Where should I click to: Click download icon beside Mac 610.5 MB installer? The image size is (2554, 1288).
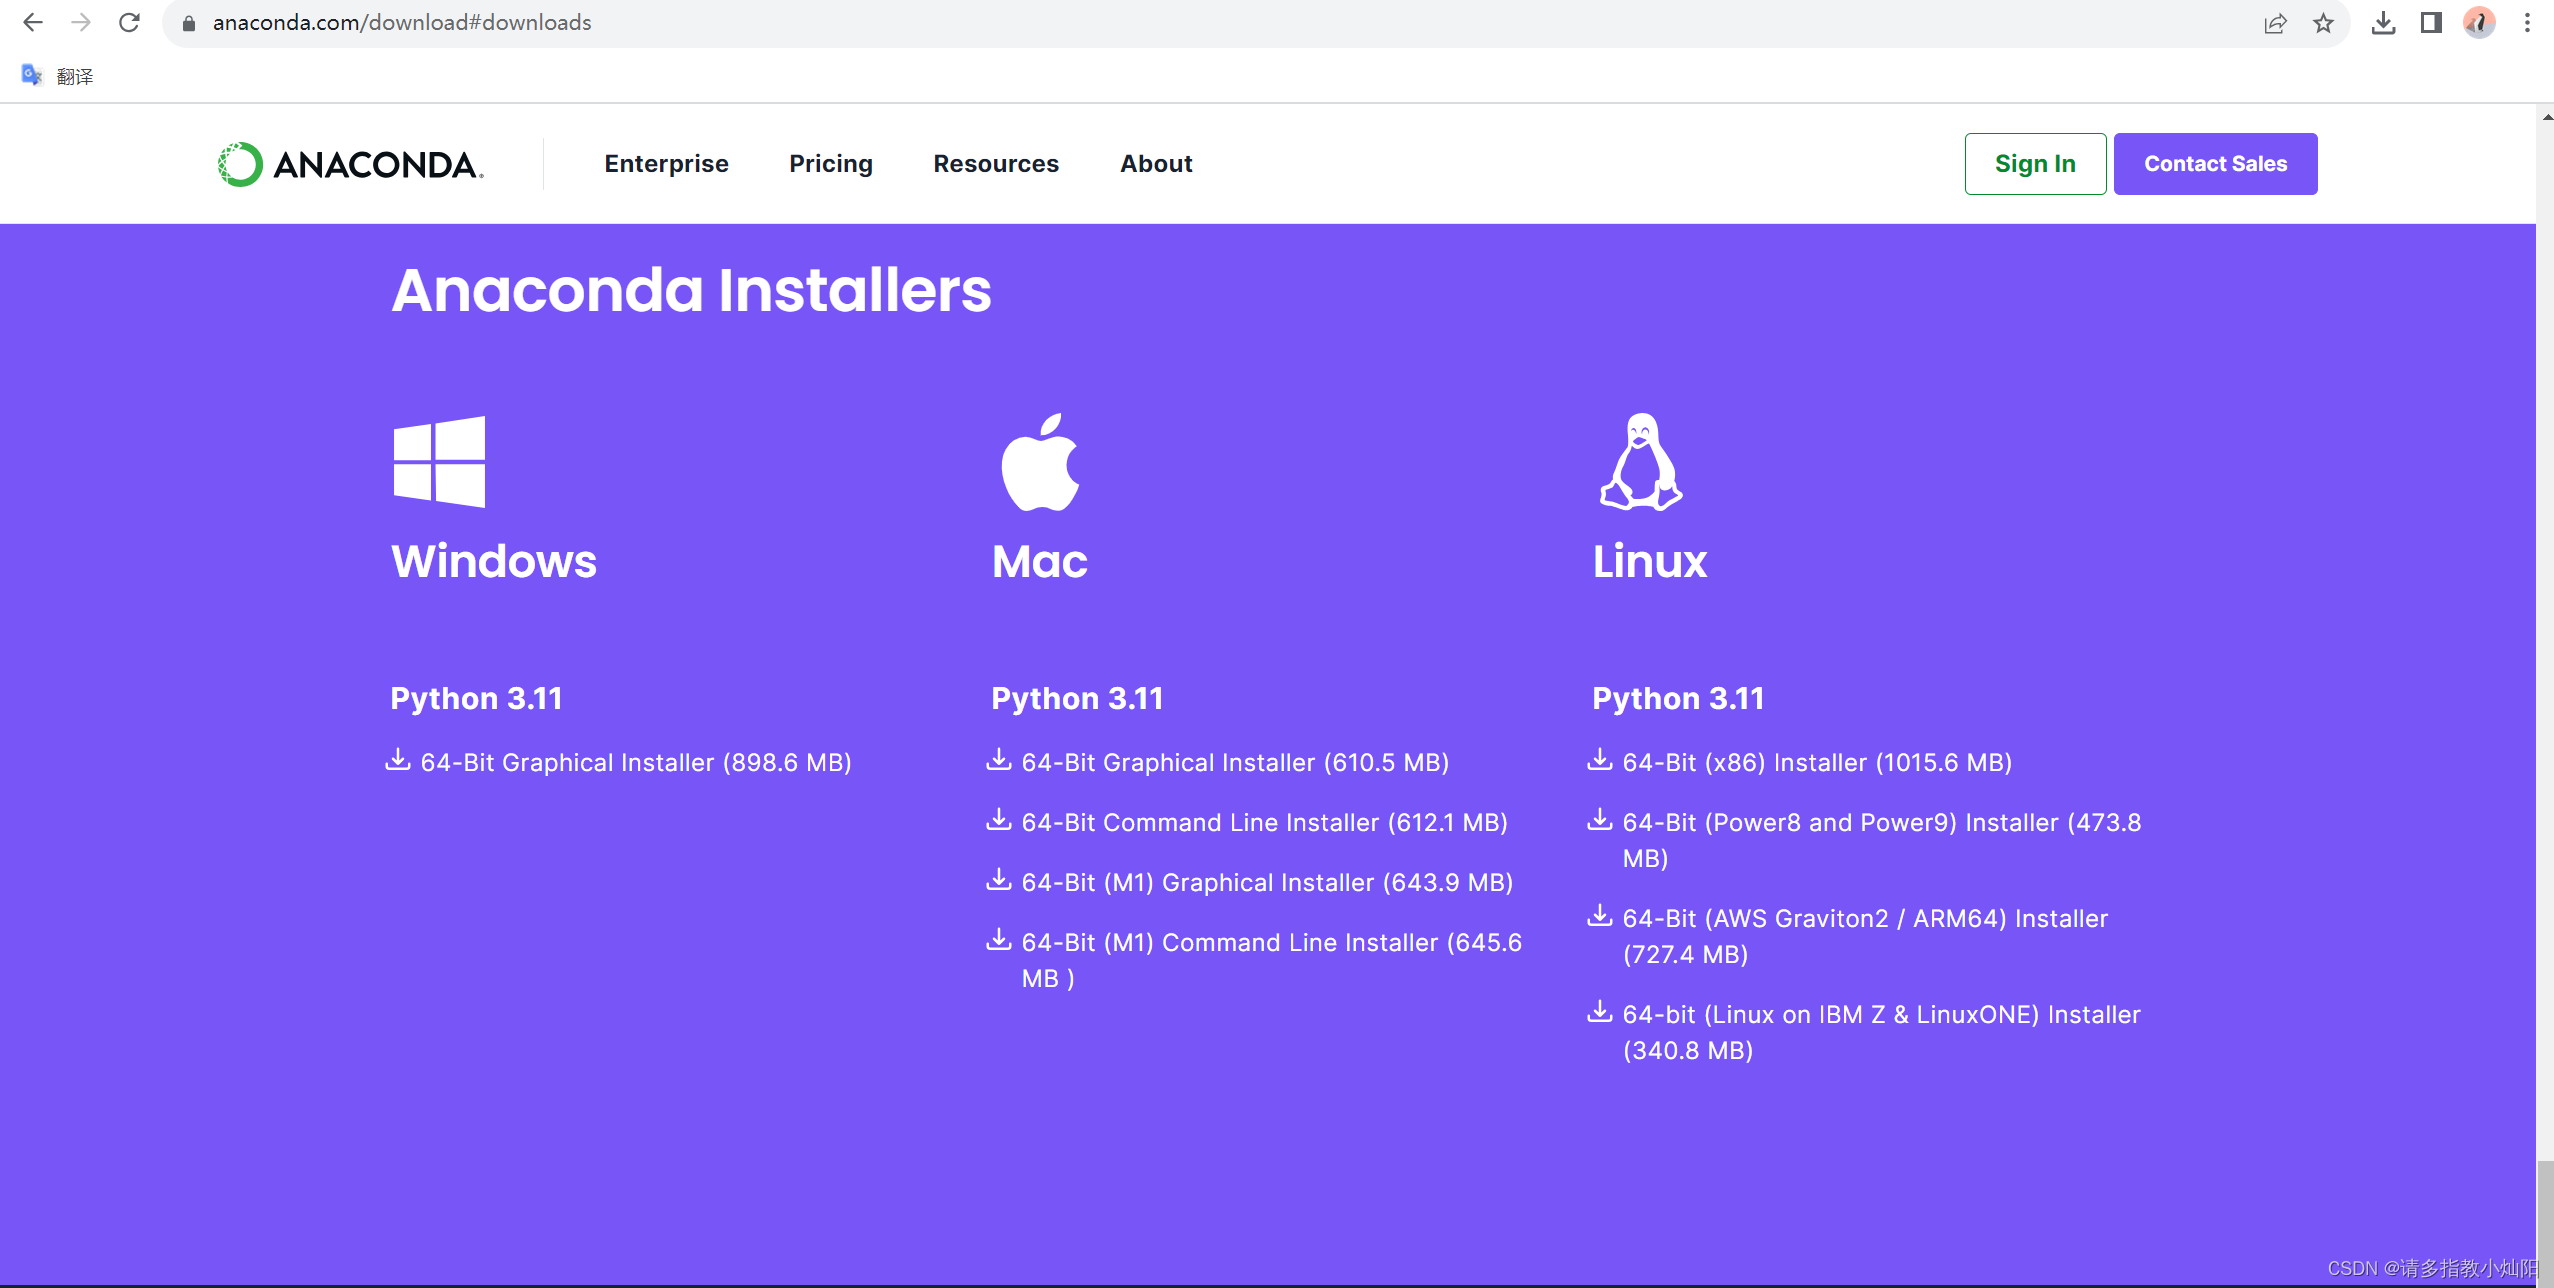coord(999,760)
